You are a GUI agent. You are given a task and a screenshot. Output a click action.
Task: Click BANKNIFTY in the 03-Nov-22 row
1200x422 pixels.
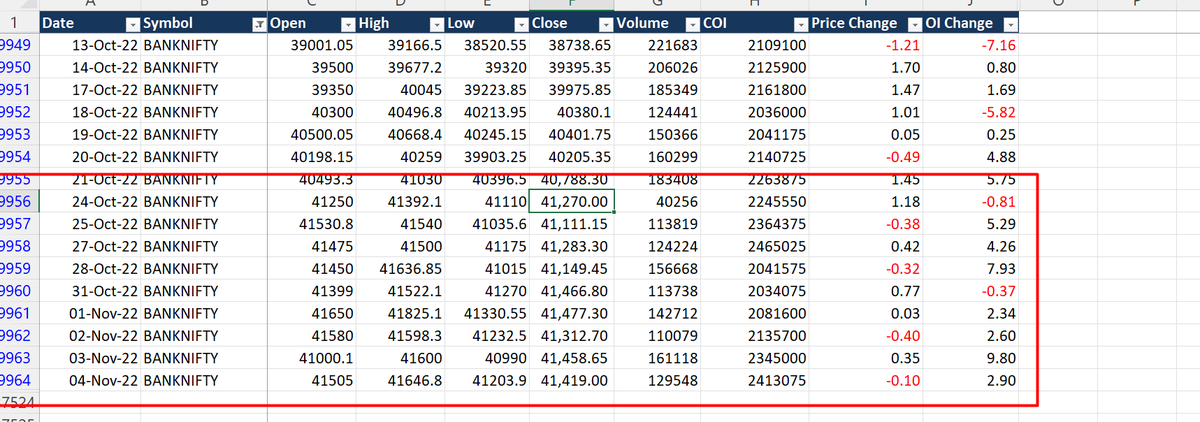click(x=181, y=358)
